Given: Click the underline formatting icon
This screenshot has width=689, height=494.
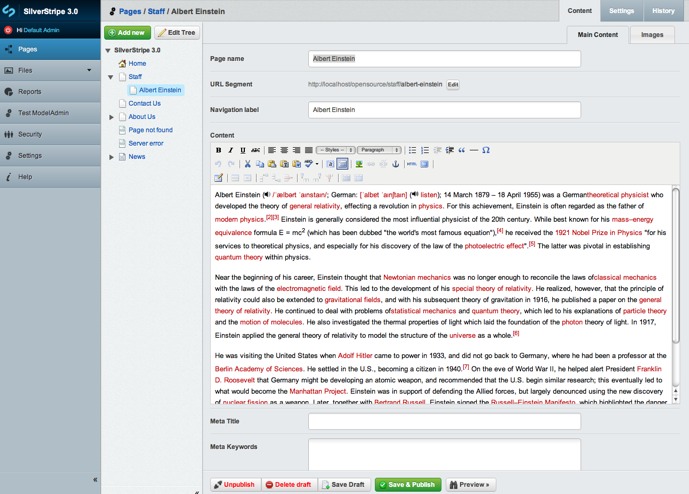Looking at the screenshot, I should click(x=242, y=150).
